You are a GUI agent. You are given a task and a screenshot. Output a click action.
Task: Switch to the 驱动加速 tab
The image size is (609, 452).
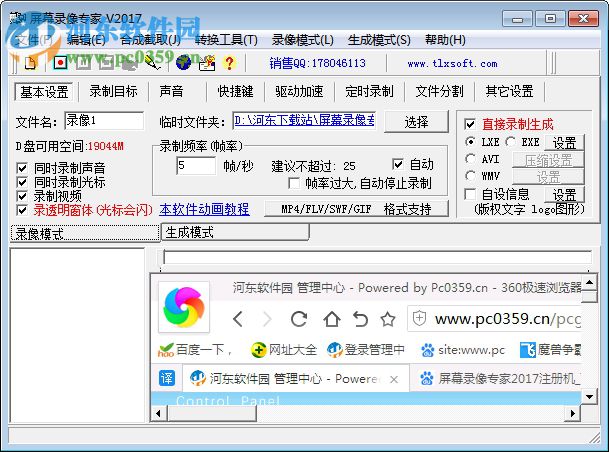coord(299,91)
